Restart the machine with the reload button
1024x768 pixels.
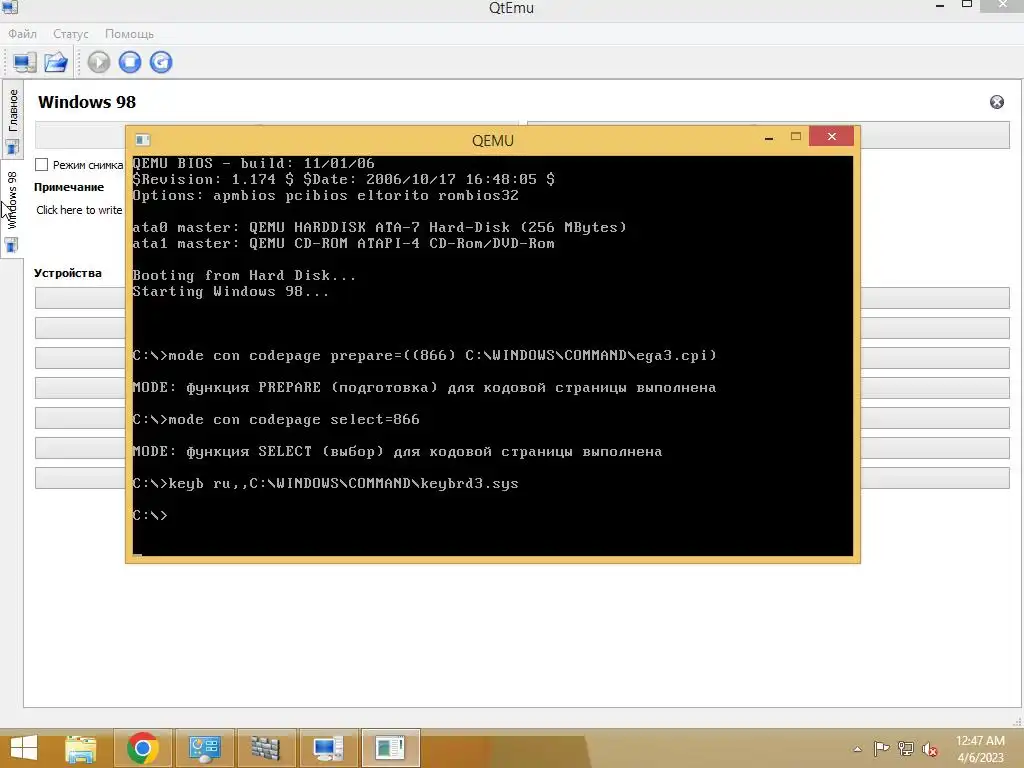pos(161,62)
